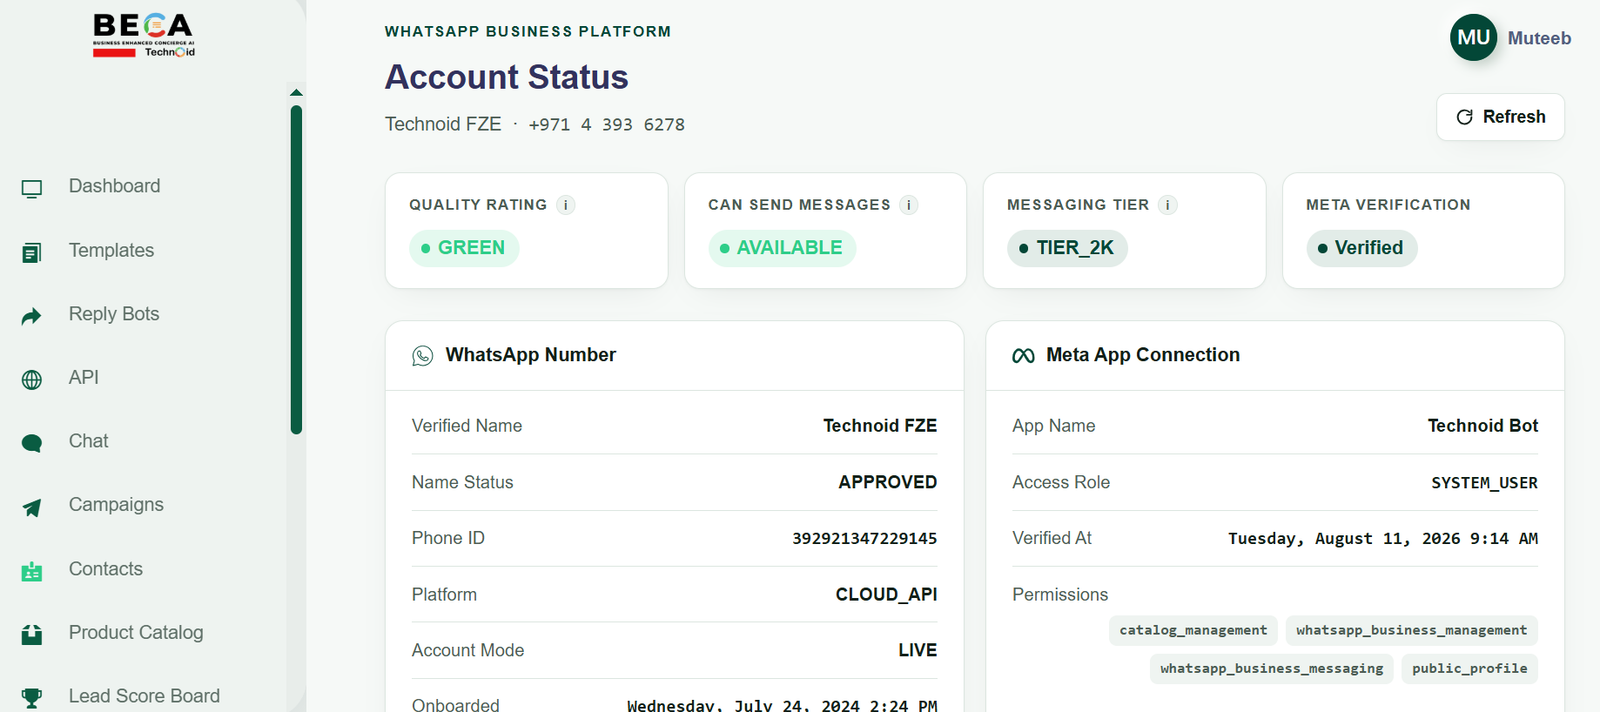
Task: Click the TIER_2K badge
Action: click(1067, 248)
